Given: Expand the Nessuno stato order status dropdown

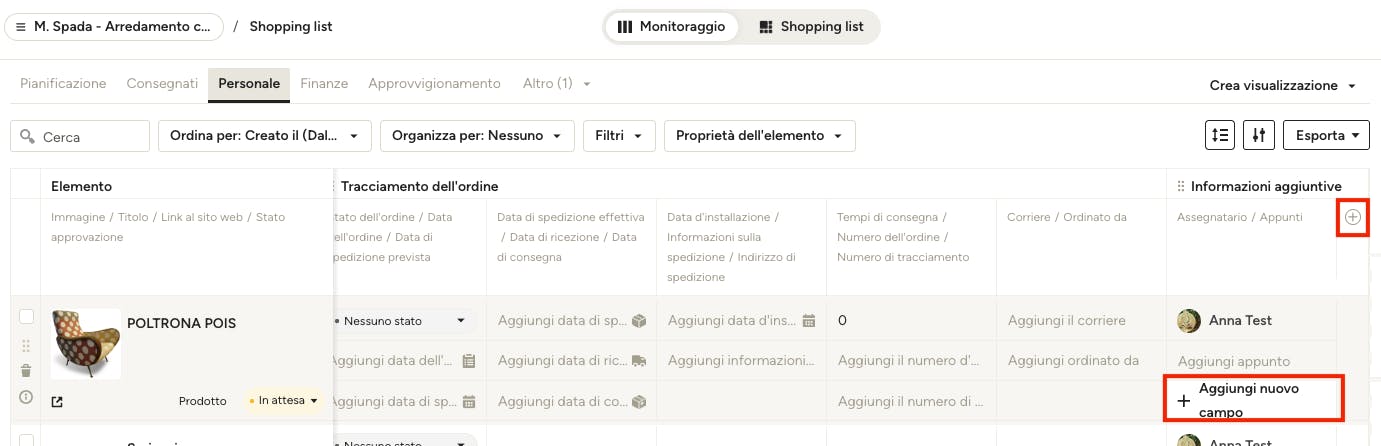Looking at the screenshot, I should [402, 321].
